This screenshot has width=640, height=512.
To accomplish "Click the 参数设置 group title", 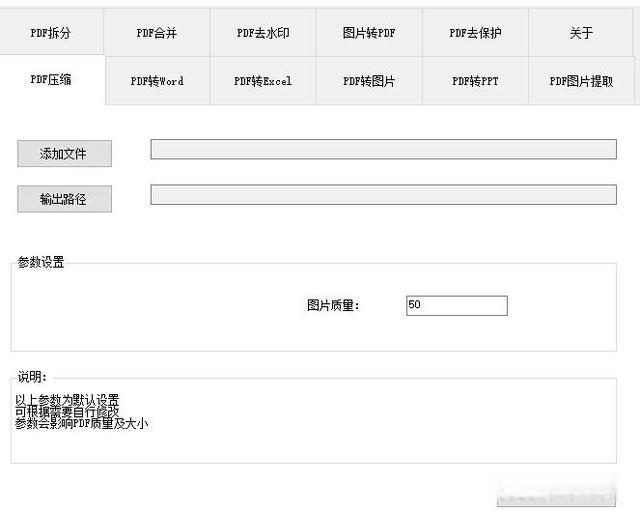I will 41,263.
